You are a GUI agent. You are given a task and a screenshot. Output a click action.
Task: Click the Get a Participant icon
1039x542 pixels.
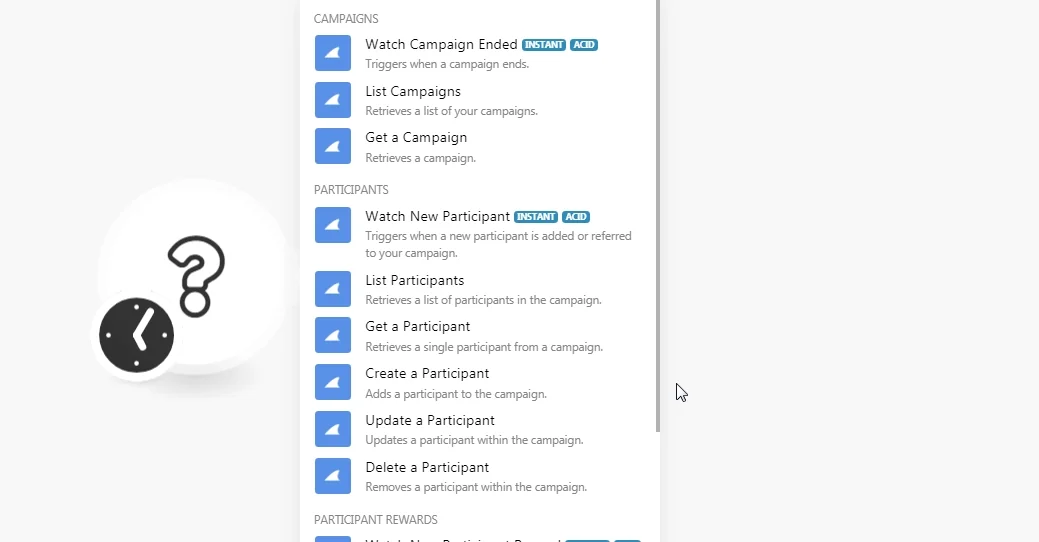click(x=333, y=335)
